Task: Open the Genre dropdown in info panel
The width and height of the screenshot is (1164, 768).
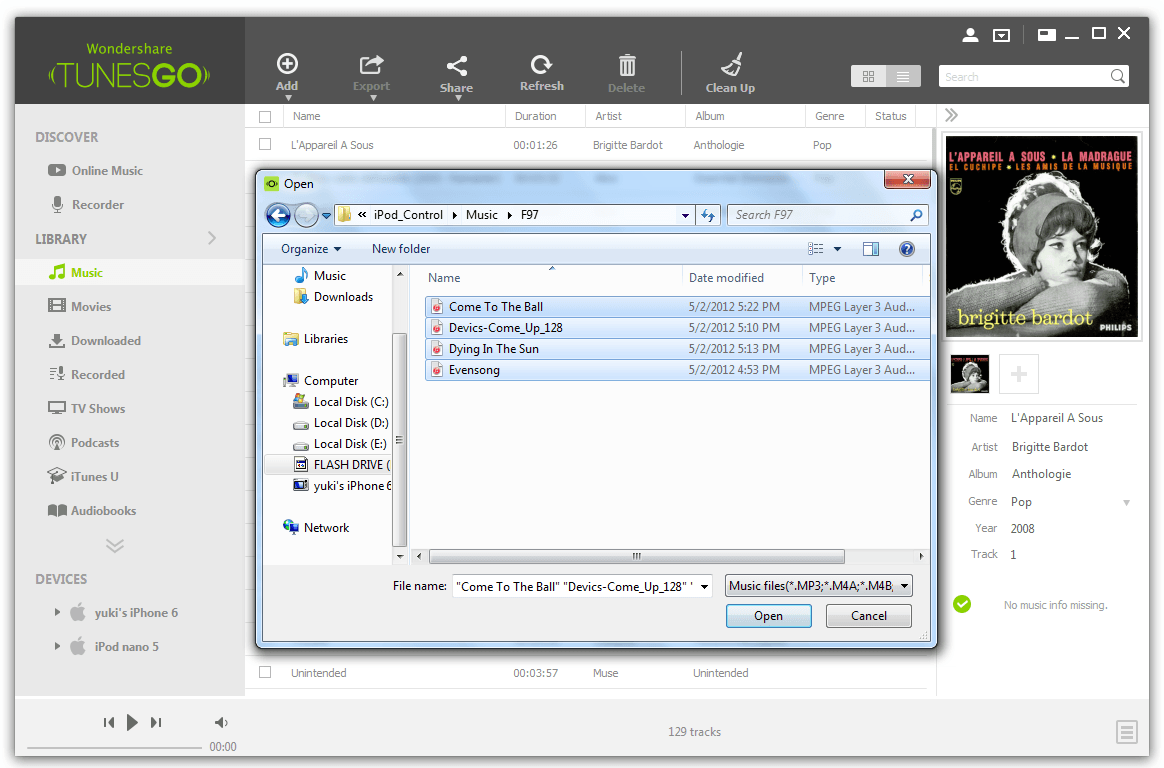Action: (x=1126, y=502)
